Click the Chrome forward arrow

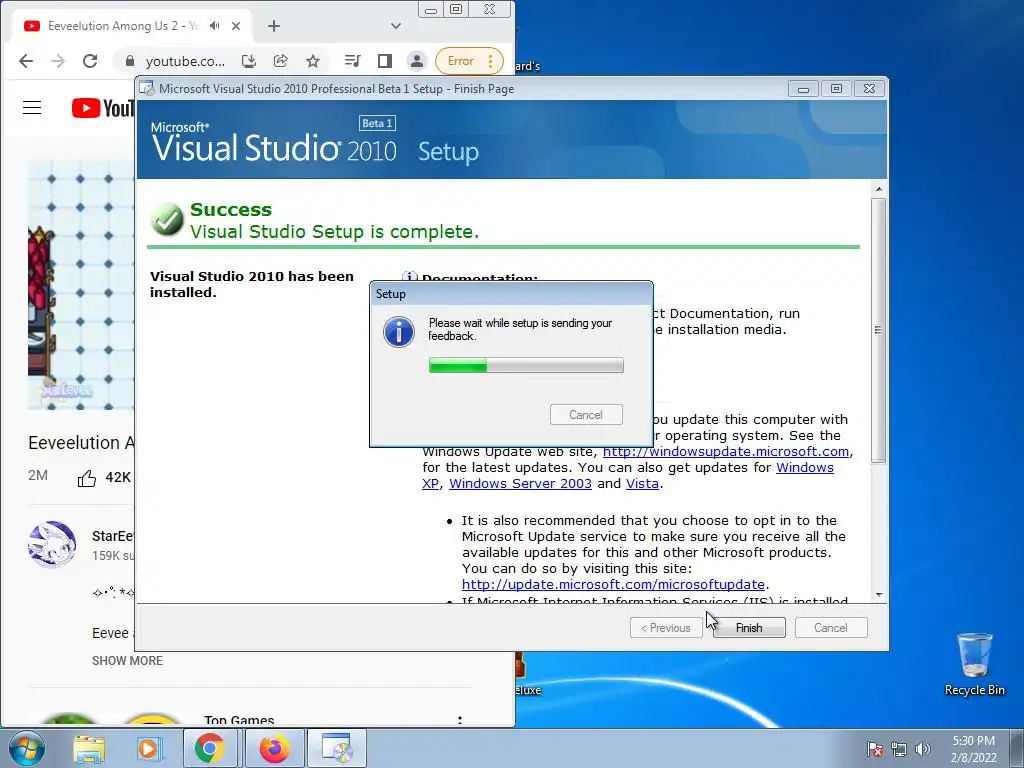58,61
